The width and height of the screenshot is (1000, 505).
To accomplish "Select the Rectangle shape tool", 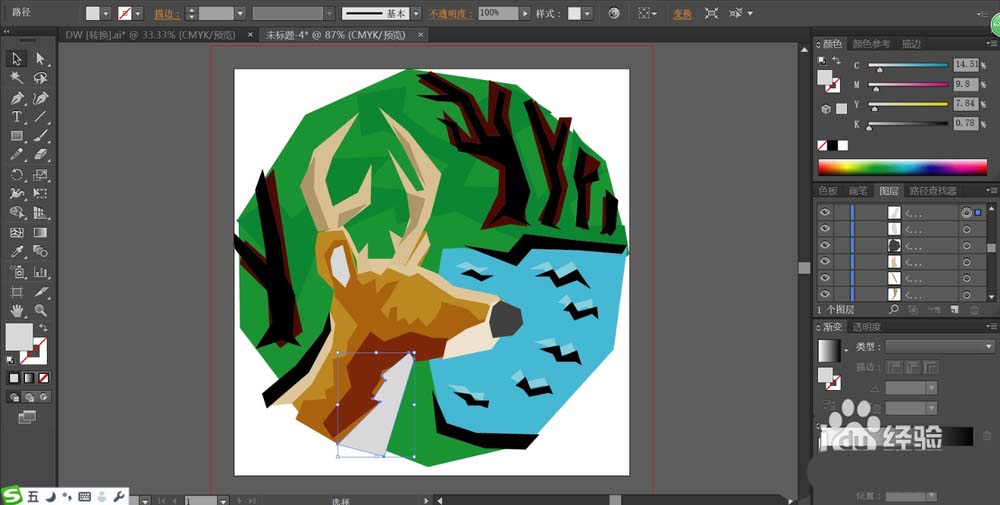I will click(x=17, y=136).
